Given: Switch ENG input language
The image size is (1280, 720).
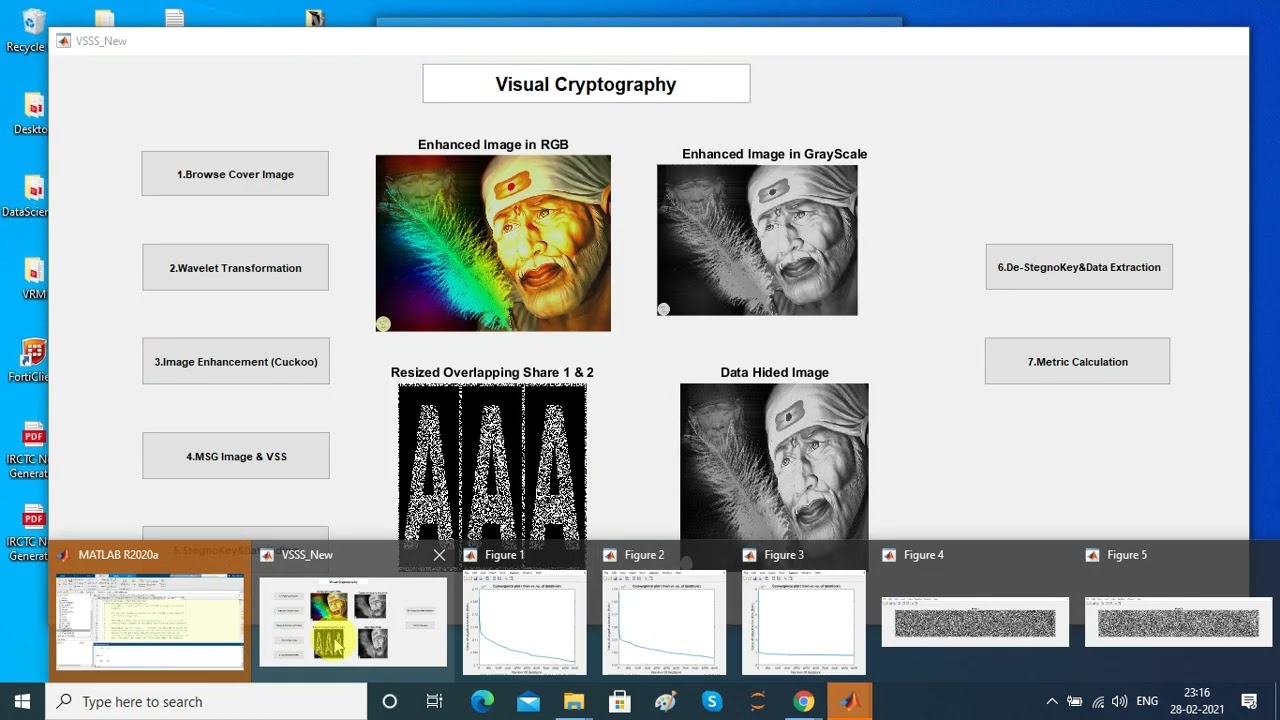Looking at the screenshot, I should (x=1147, y=702).
